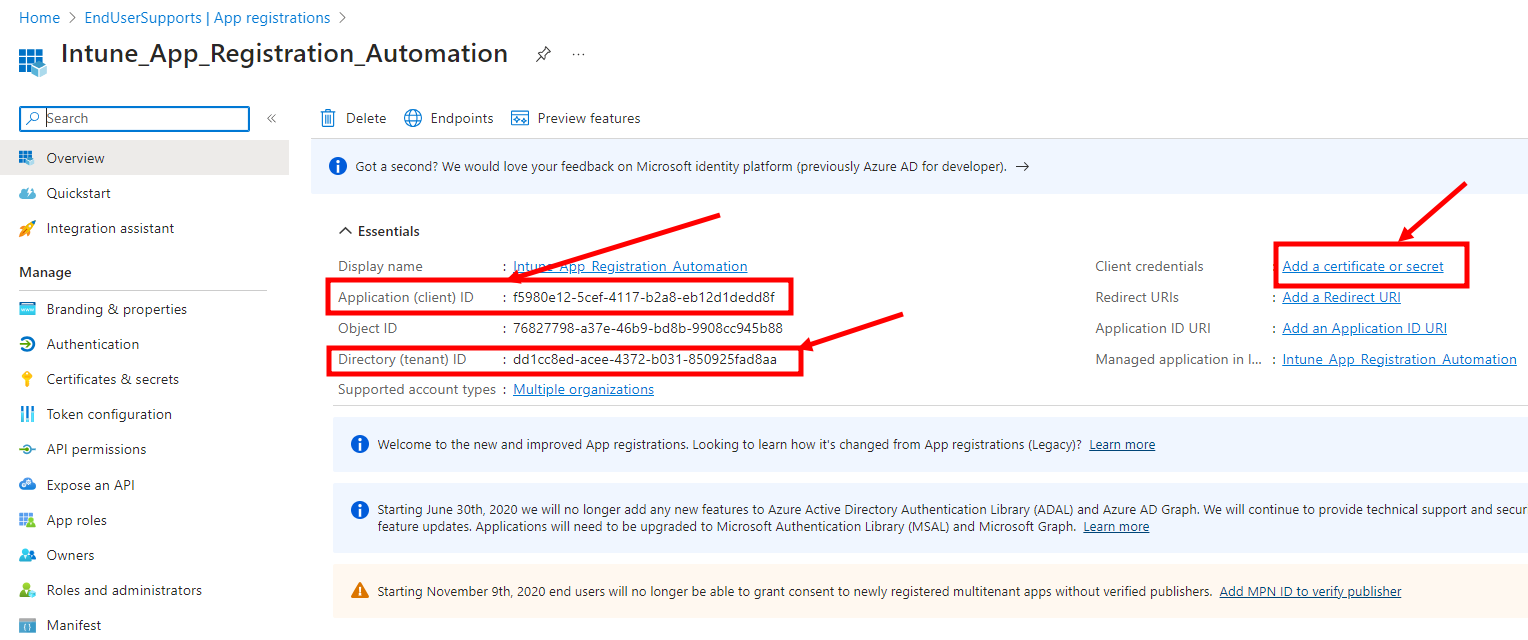
Task: Click Learn more about new App registrations
Action: [x=1122, y=445]
